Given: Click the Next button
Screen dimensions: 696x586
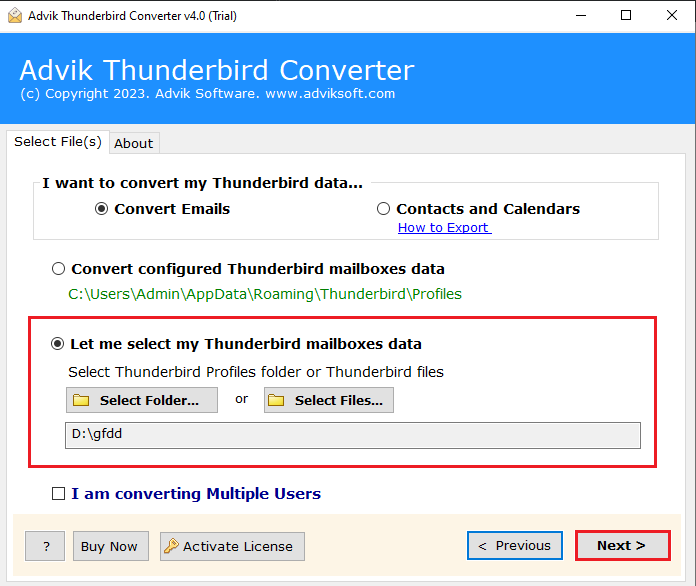Looking at the screenshot, I should point(623,546).
